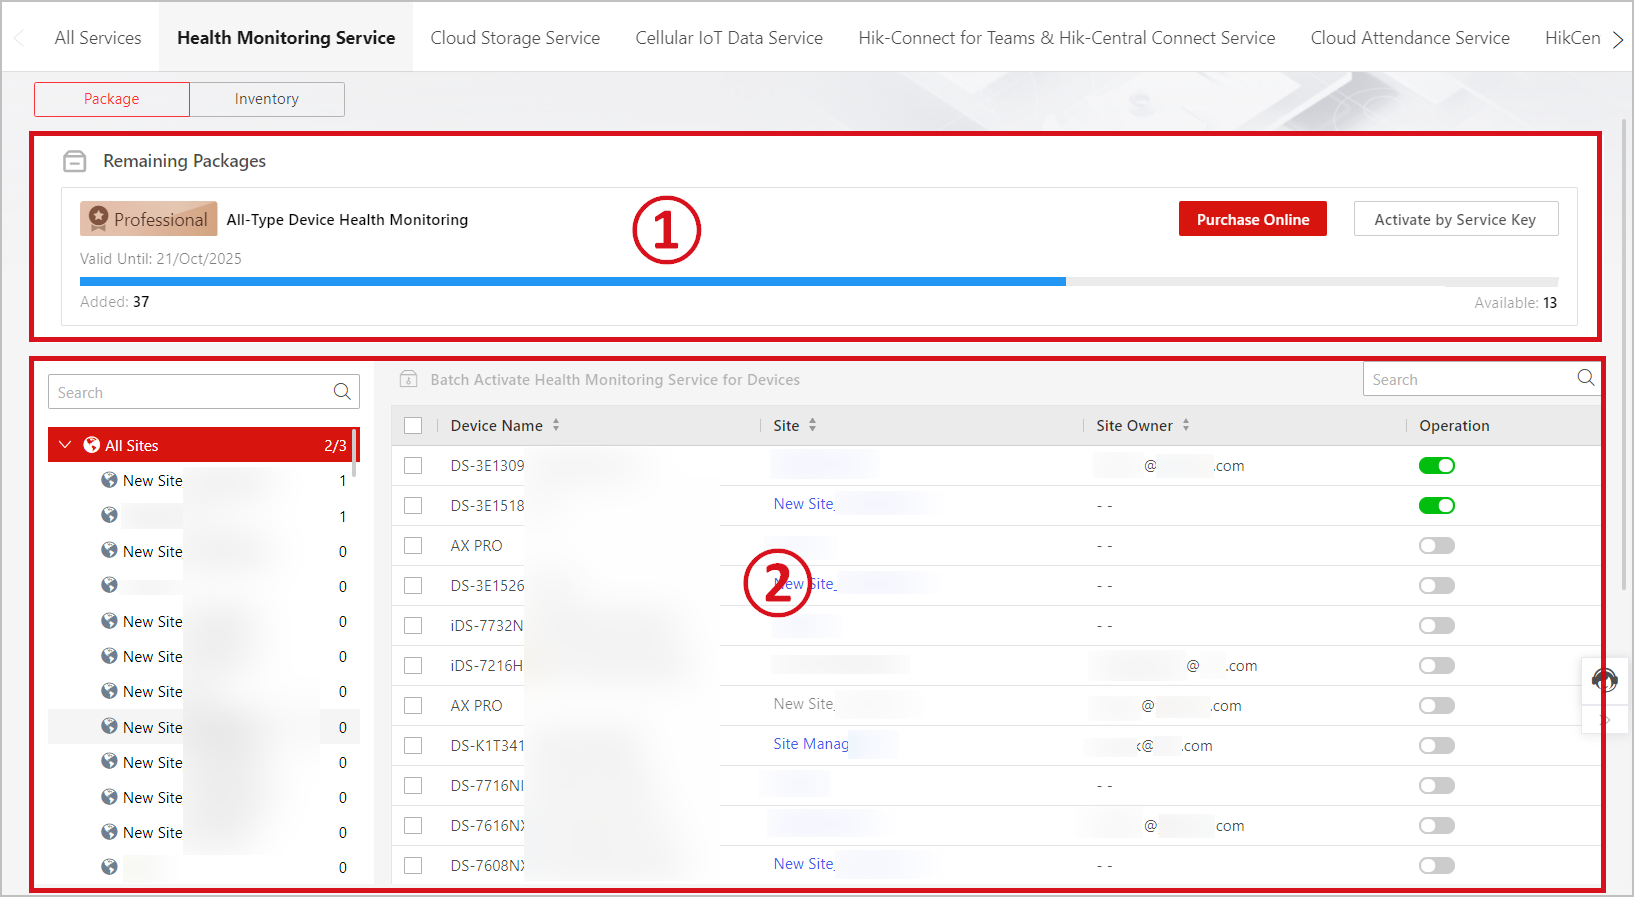
Task: Click "Valid Until: 21/Oct/2025"
Action: tap(161, 259)
